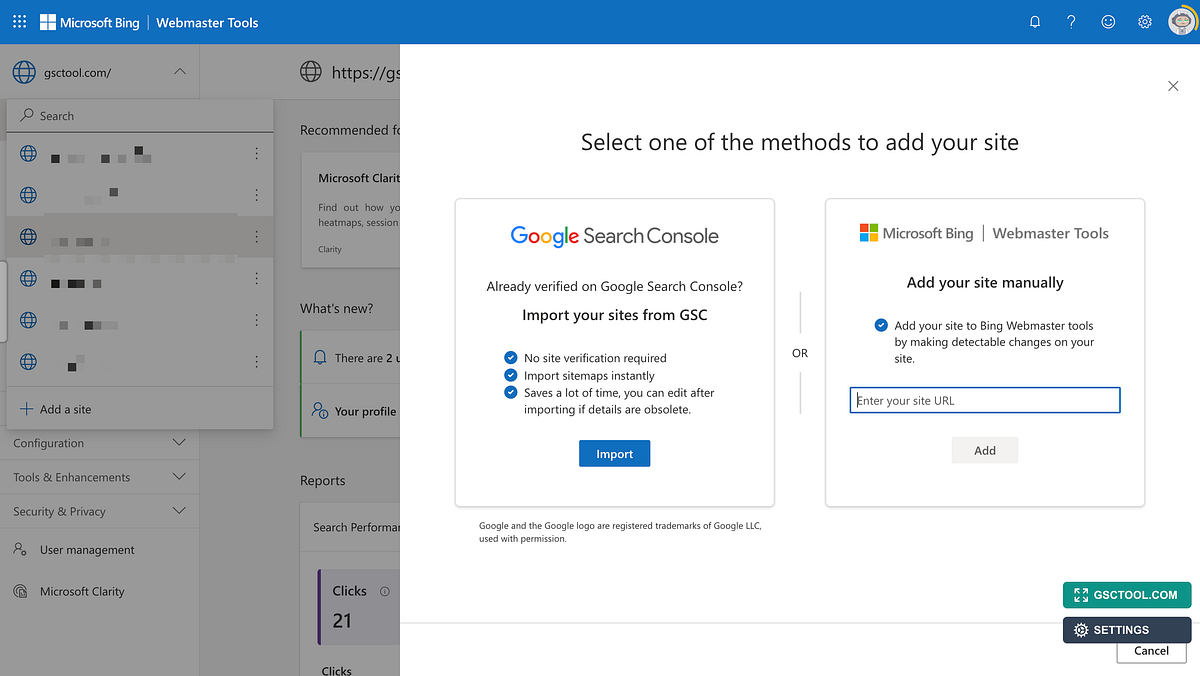The height and width of the screenshot is (676, 1200).
Task: Open the settings gear in the top bar
Action: pyautogui.click(x=1144, y=21)
